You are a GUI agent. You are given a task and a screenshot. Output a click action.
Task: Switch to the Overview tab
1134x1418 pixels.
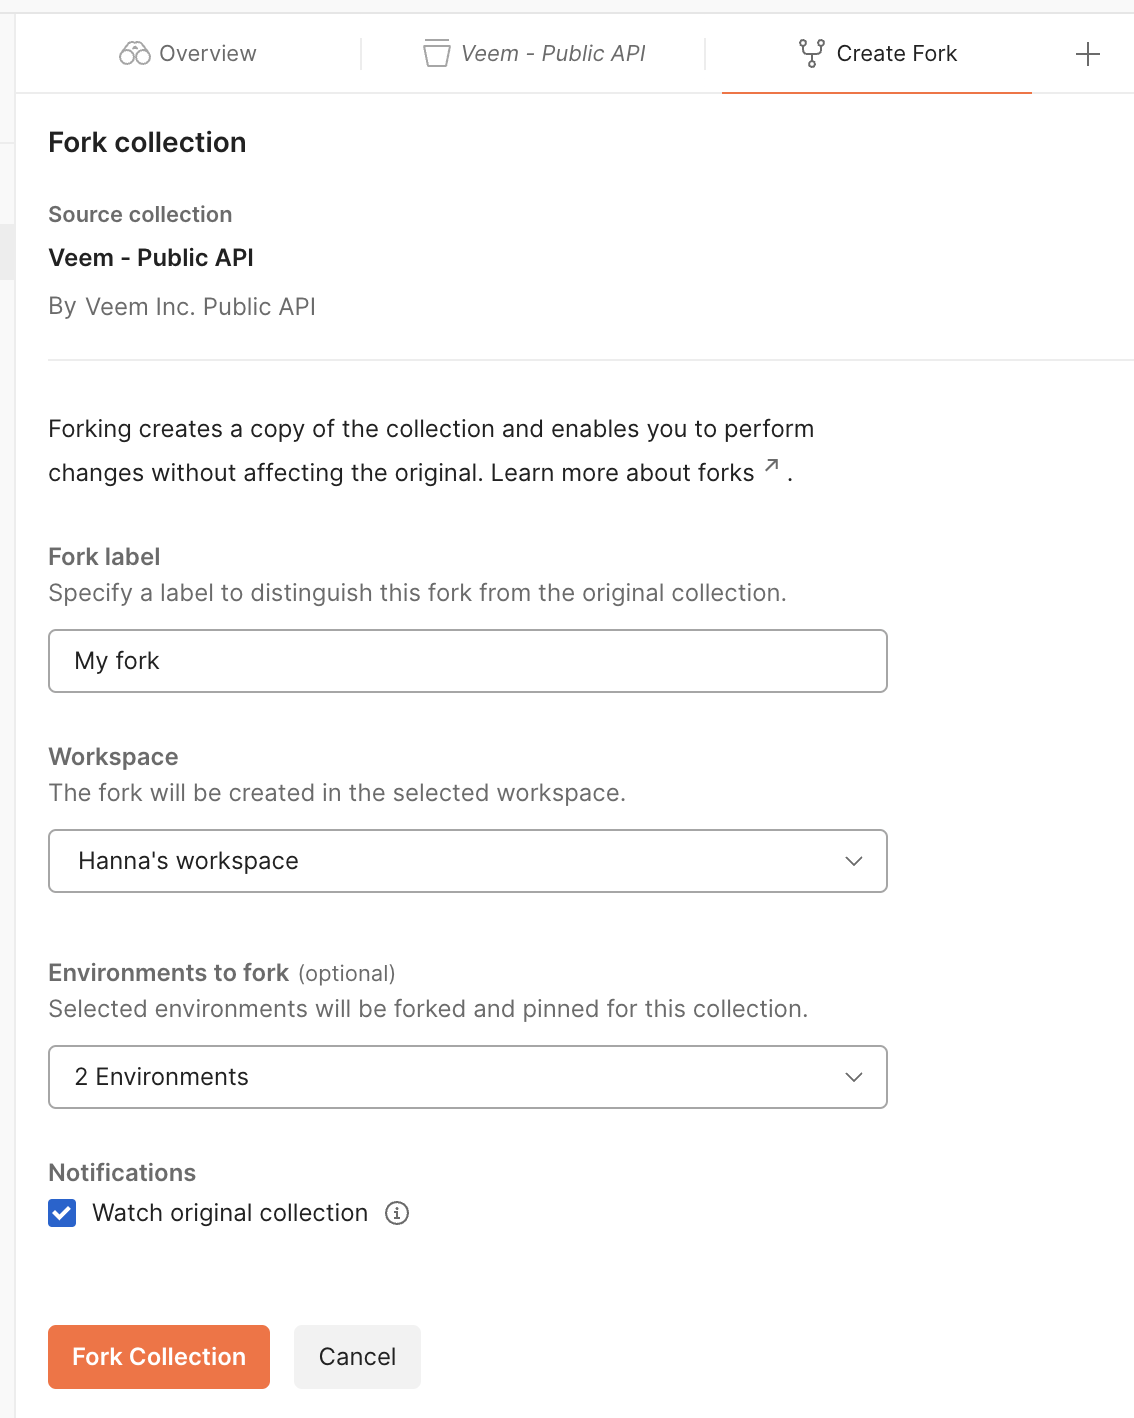188,53
